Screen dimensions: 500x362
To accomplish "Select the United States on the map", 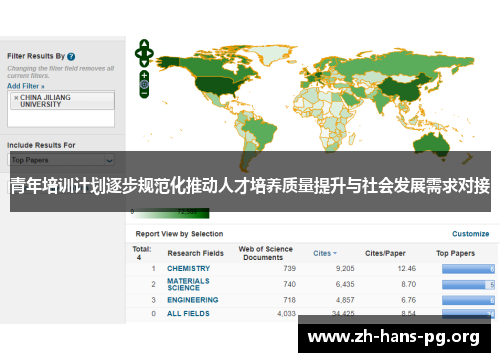I will pyautogui.click(x=218, y=85).
